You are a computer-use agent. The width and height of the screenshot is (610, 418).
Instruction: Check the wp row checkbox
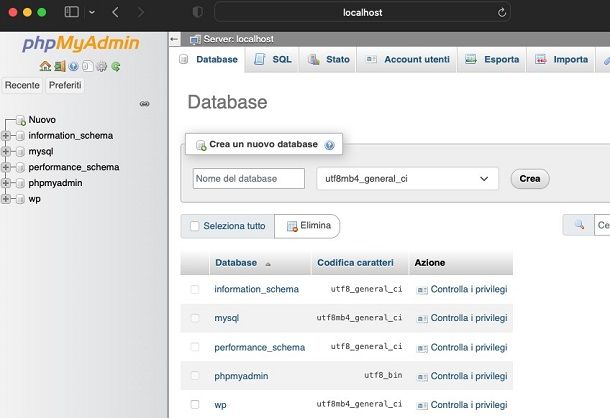tap(195, 404)
